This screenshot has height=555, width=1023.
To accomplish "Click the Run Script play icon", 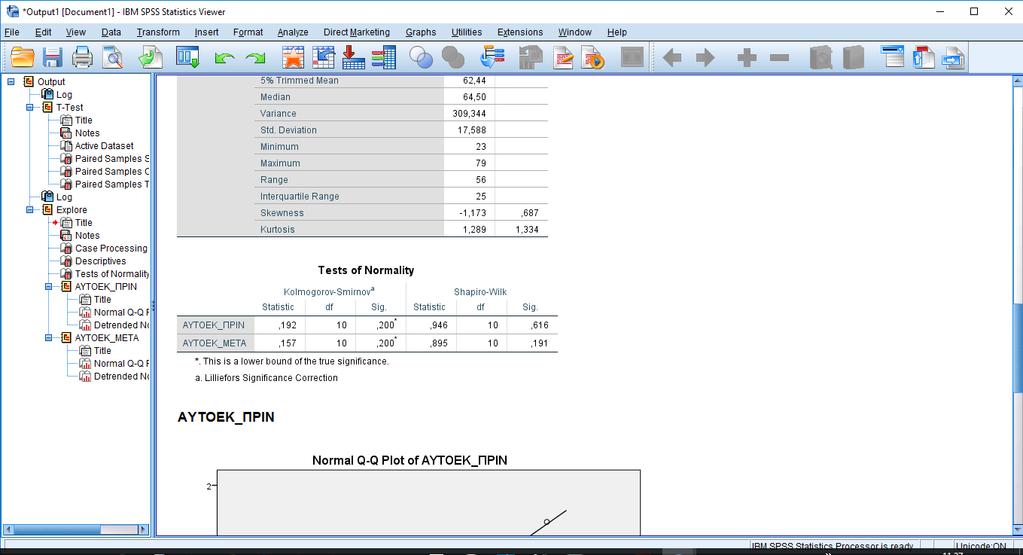I will [x=593, y=58].
